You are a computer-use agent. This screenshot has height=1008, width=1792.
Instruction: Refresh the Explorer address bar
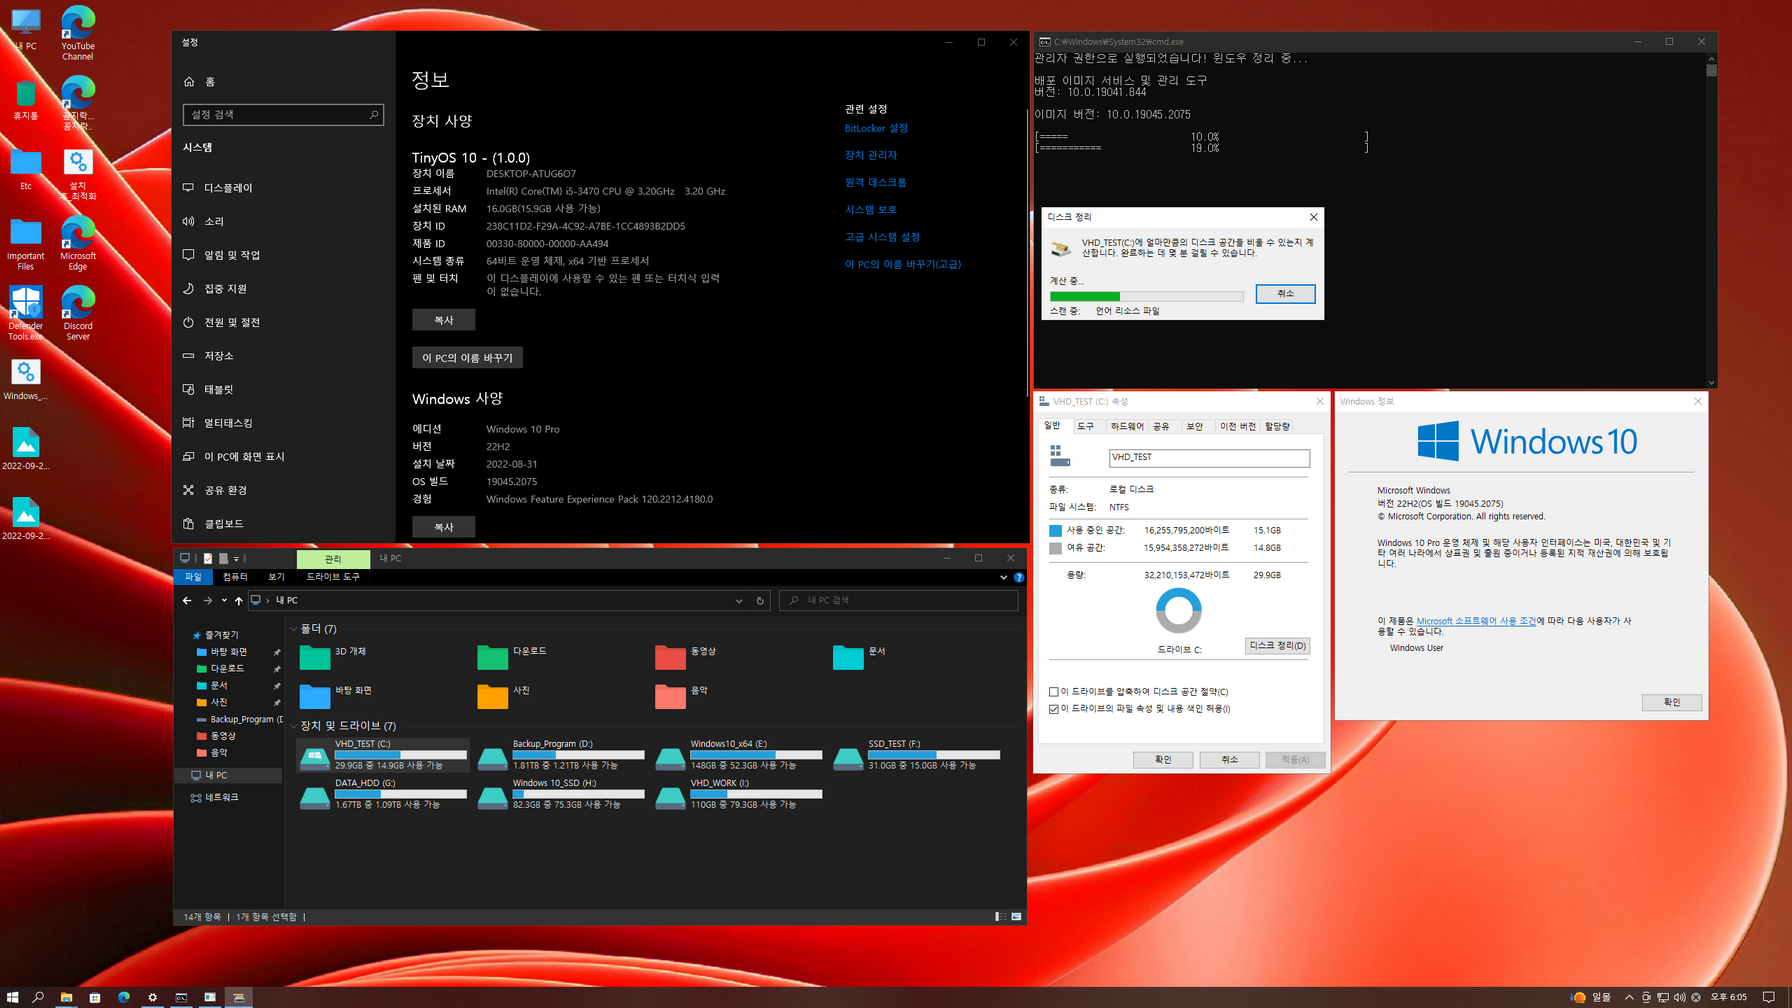760,601
